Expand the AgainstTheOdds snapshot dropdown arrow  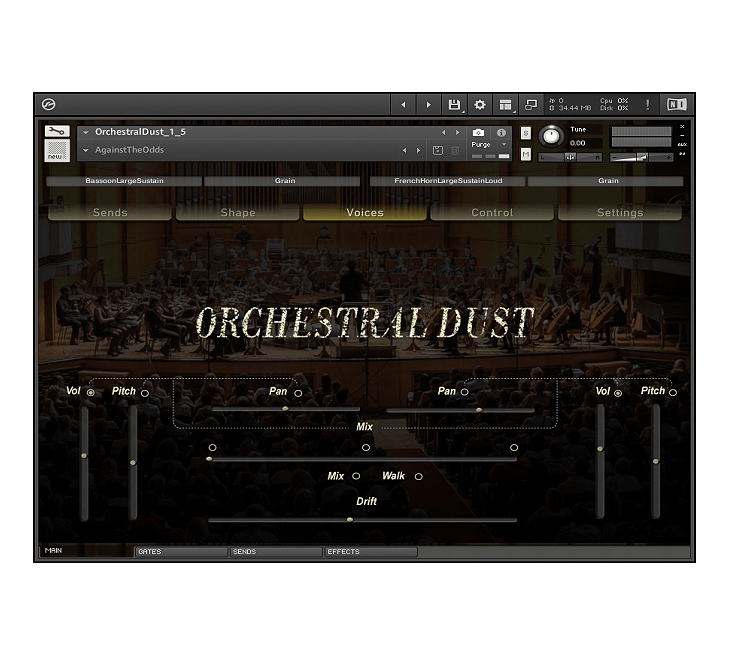(x=86, y=150)
